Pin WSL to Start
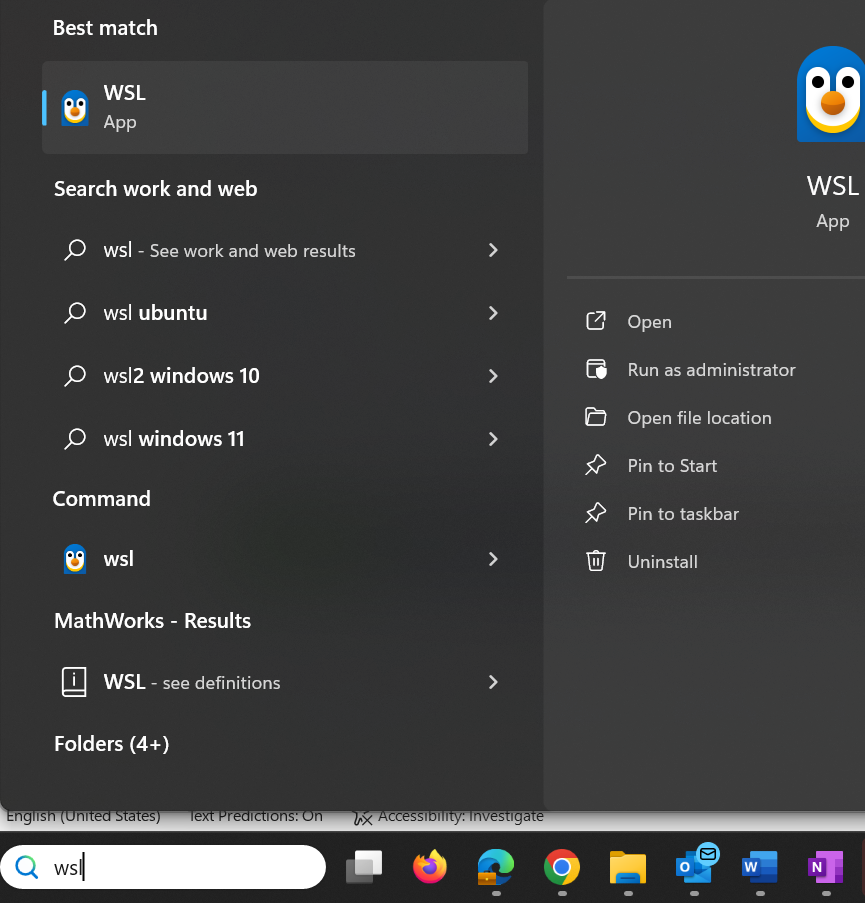865x903 pixels. click(672, 466)
